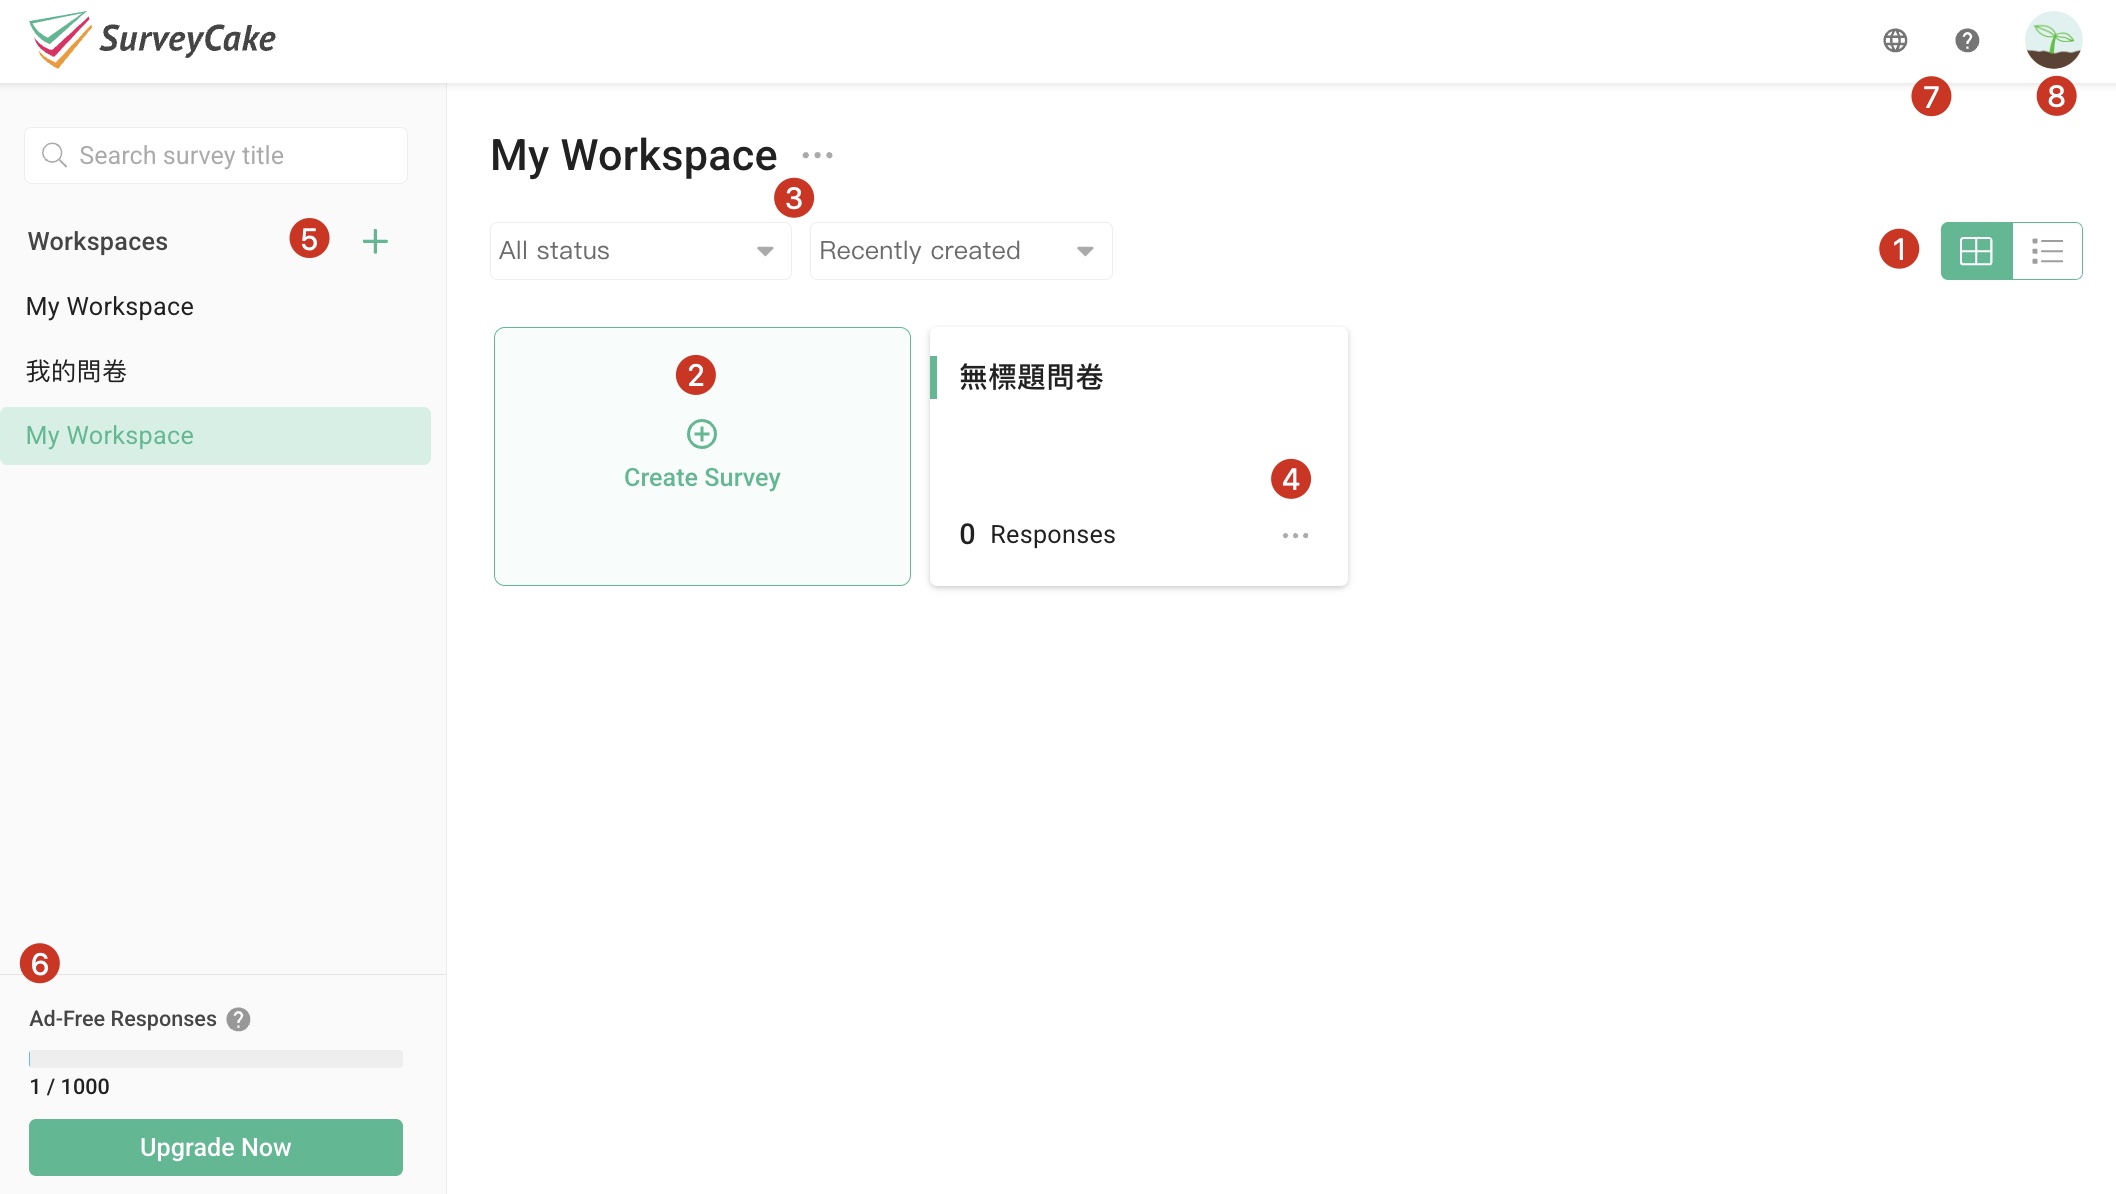Screen dimensions: 2116x1194
Task: Click the Ad-Free Responses progress bar
Action: coord(215,1058)
